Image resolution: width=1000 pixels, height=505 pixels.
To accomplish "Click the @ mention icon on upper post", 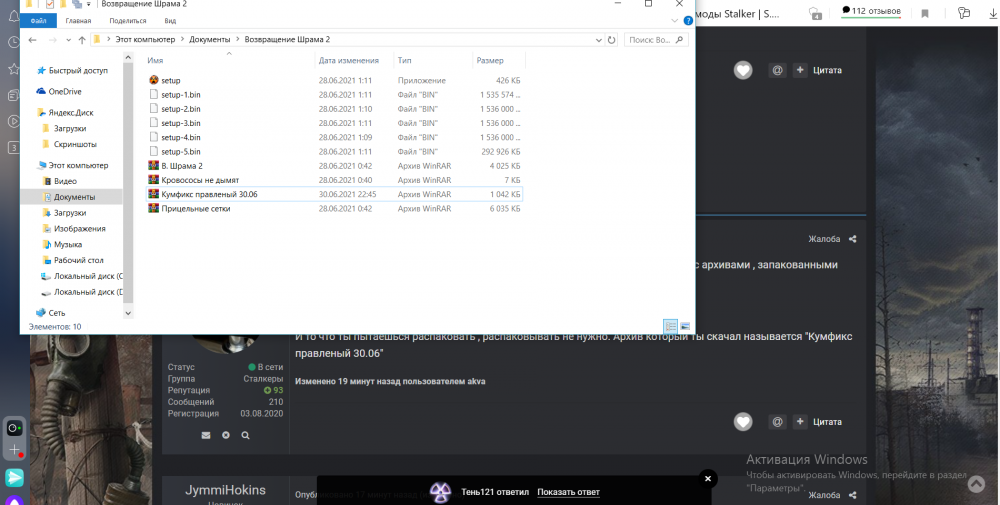I will (777, 70).
